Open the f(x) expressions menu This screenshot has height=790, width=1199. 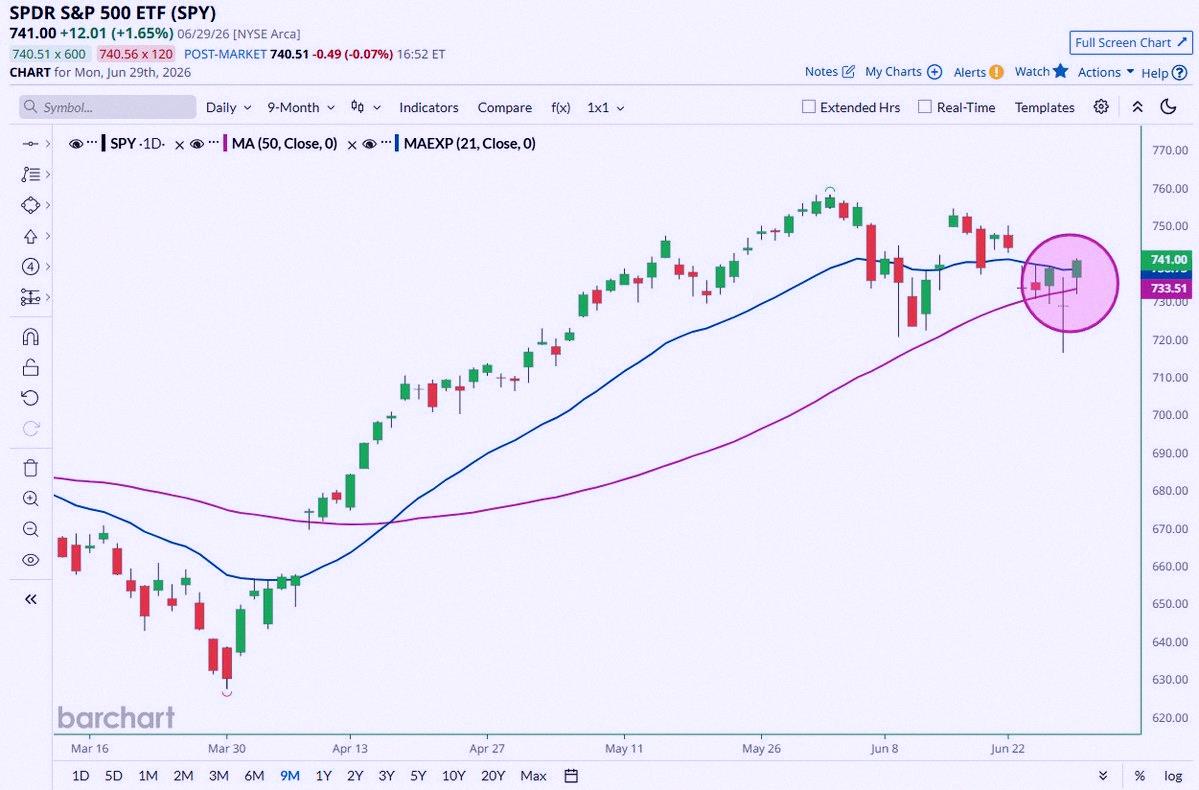561,107
